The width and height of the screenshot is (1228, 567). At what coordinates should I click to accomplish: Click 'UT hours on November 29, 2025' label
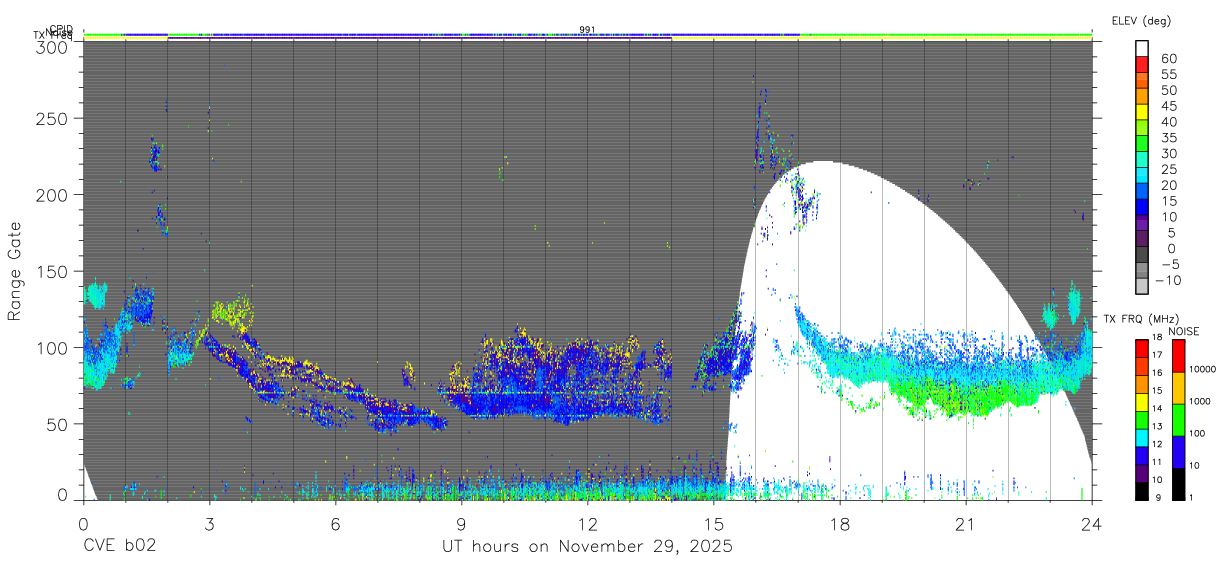click(588, 547)
